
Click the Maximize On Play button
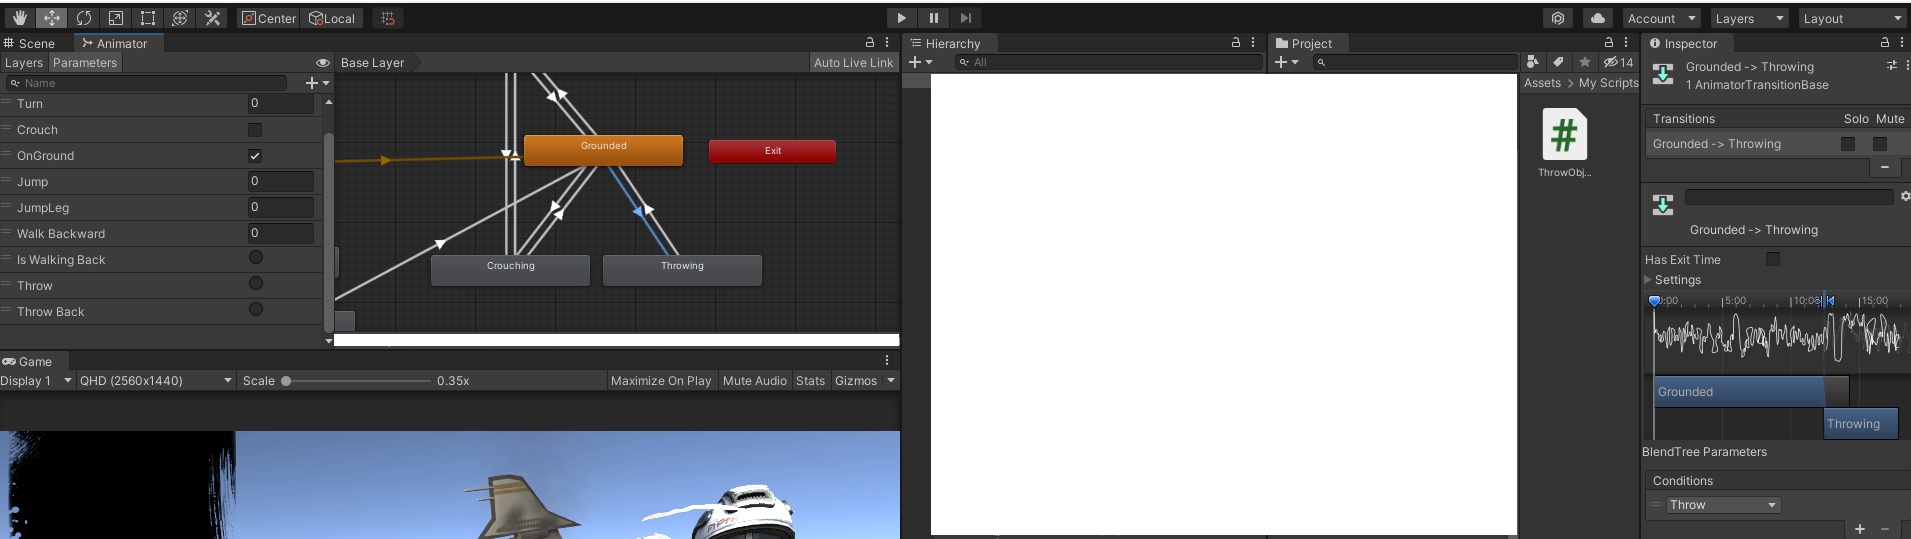tap(661, 381)
